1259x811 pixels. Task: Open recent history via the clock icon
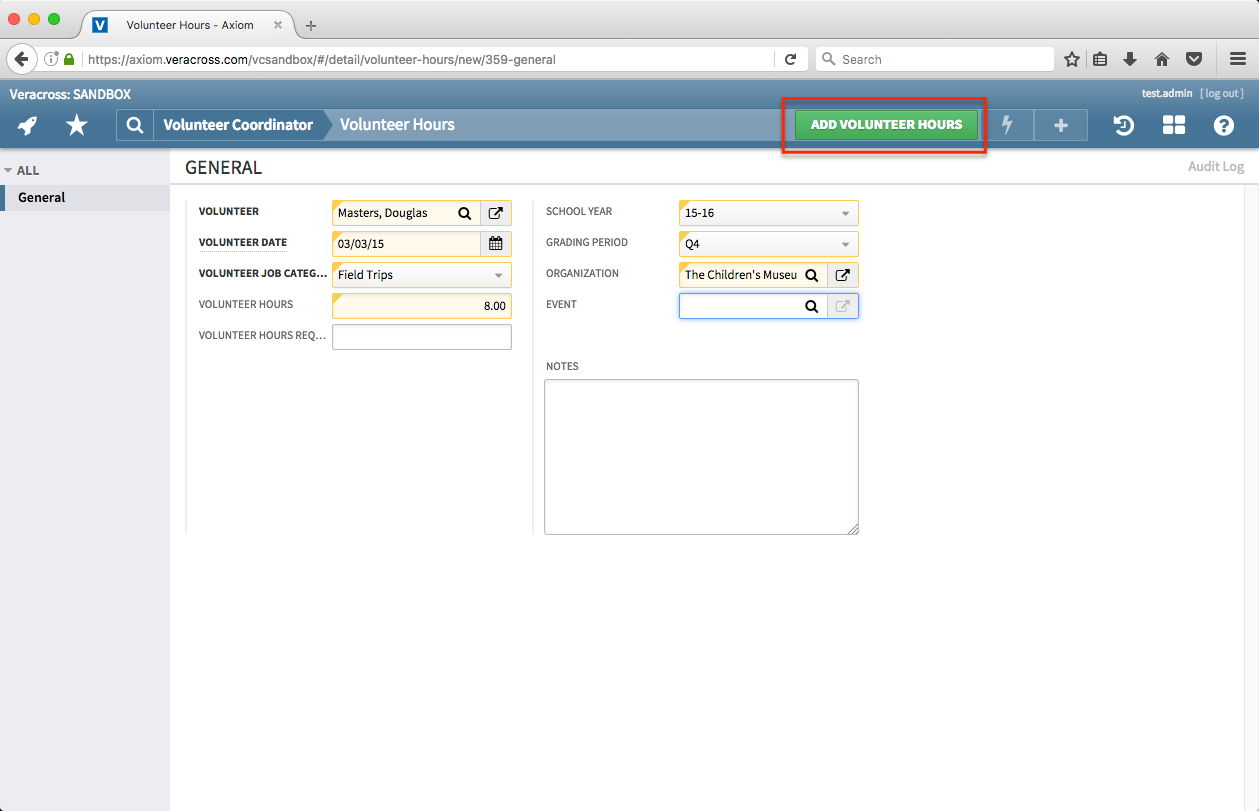1123,125
